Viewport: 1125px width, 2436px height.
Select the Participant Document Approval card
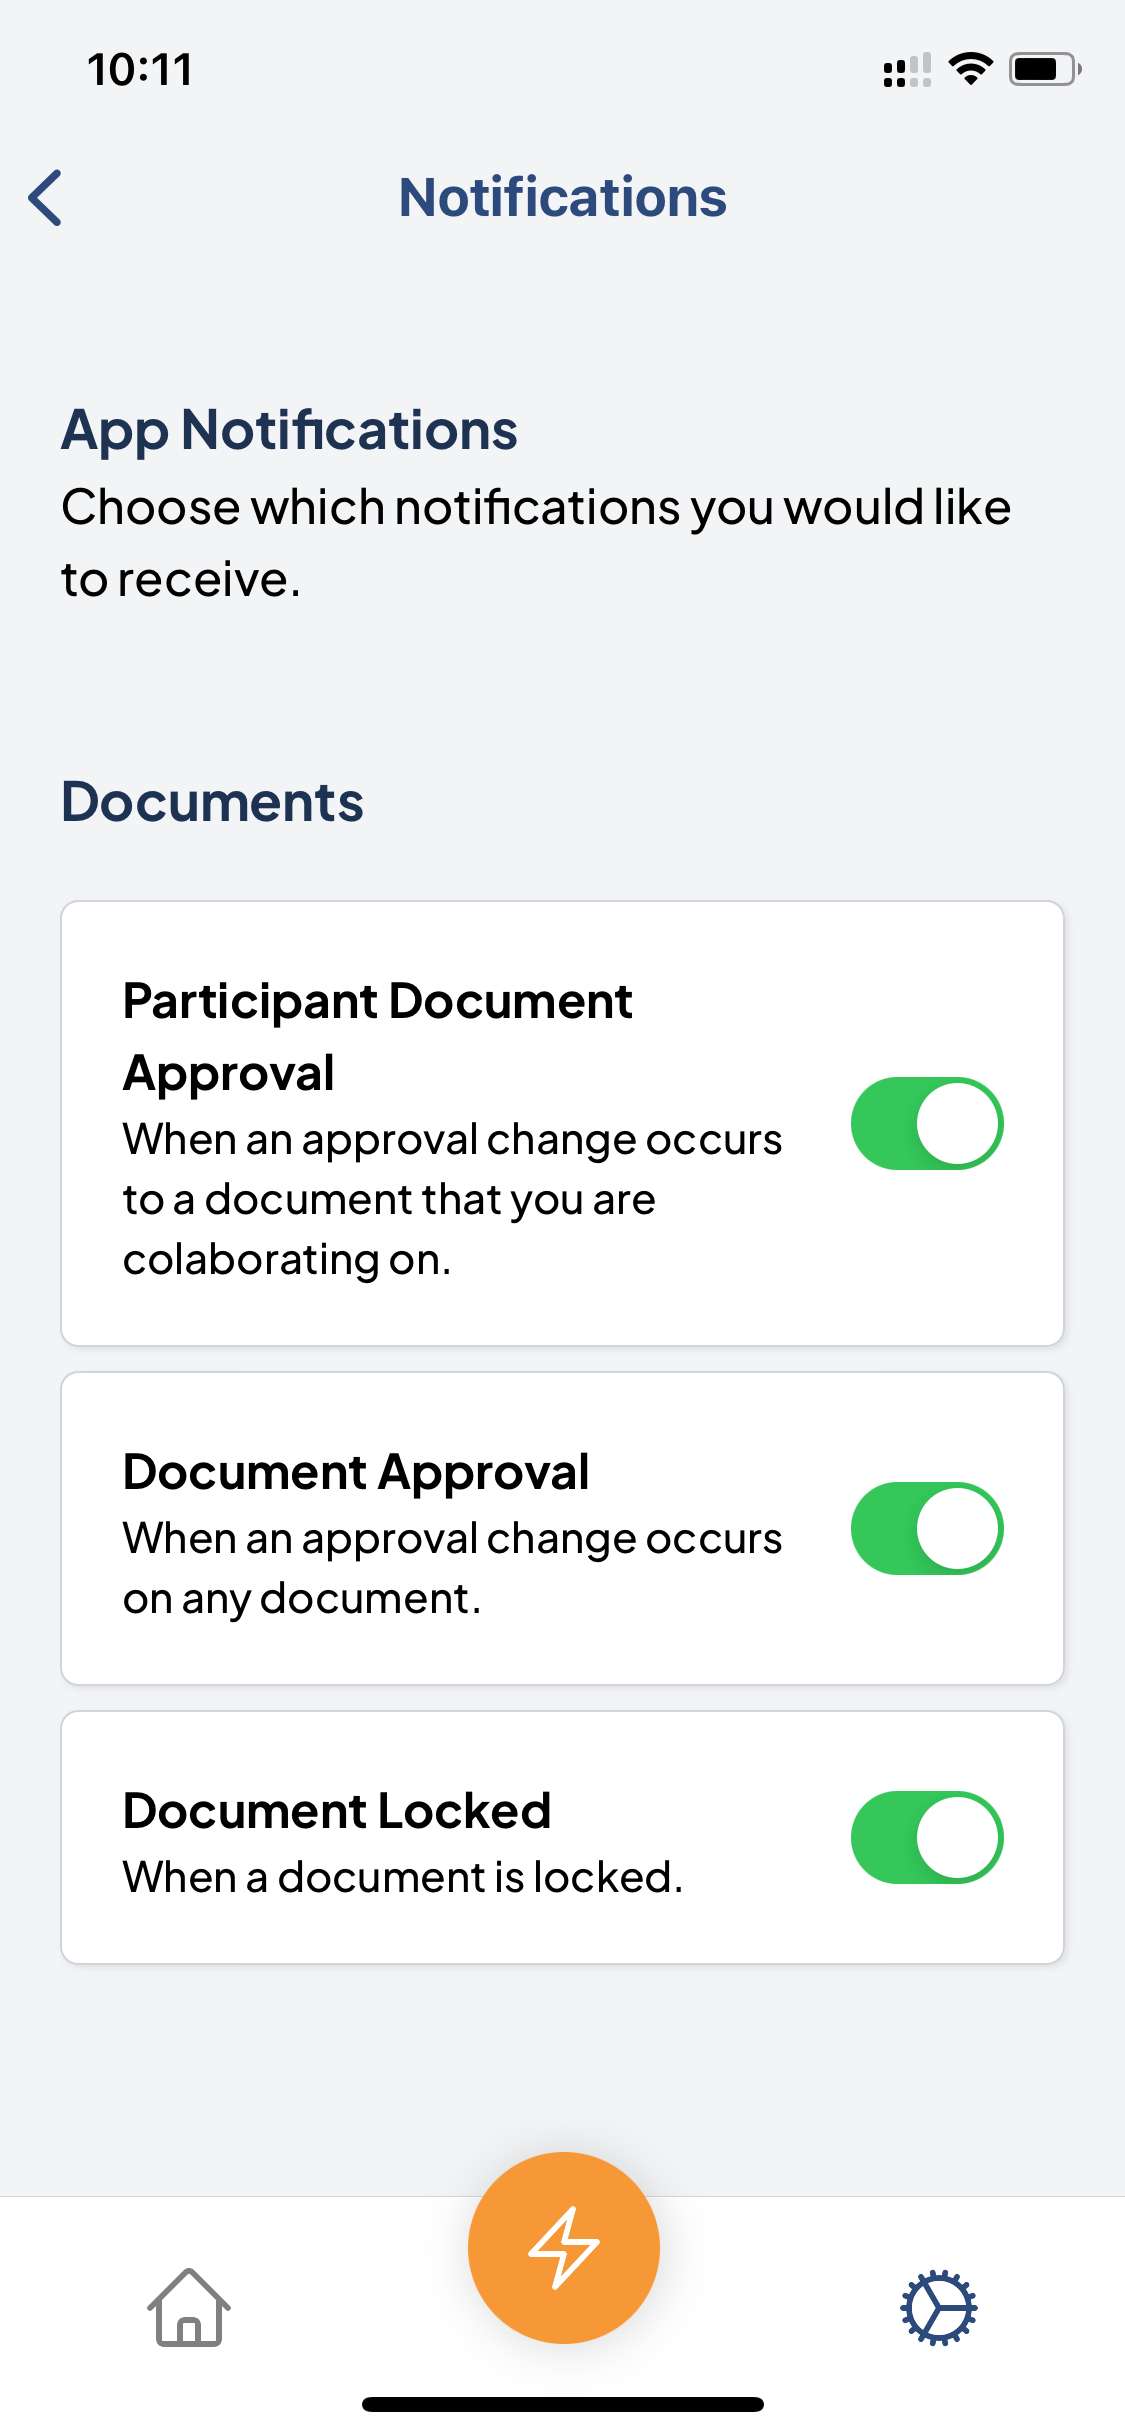click(x=562, y=1123)
